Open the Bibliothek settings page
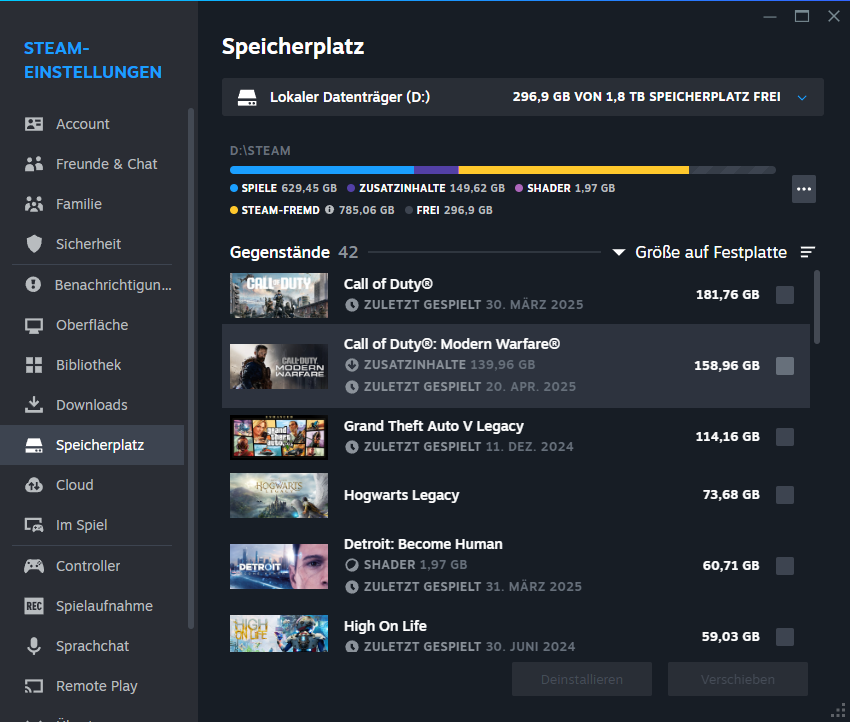This screenshot has width=850, height=722. pyautogui.click(x=92, y=365)
